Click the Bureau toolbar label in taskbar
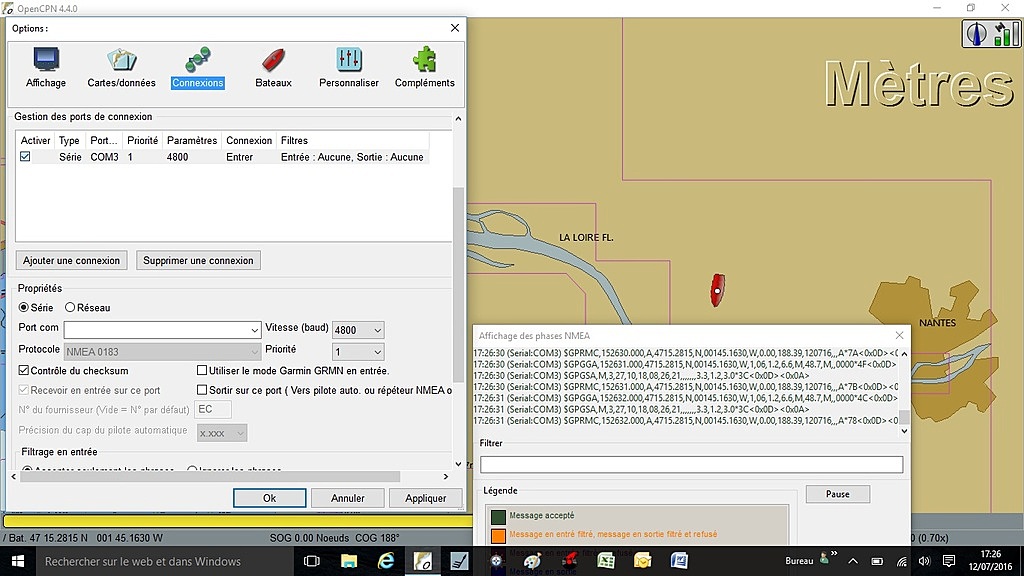1024x576 pixels. tap(799, 561)
